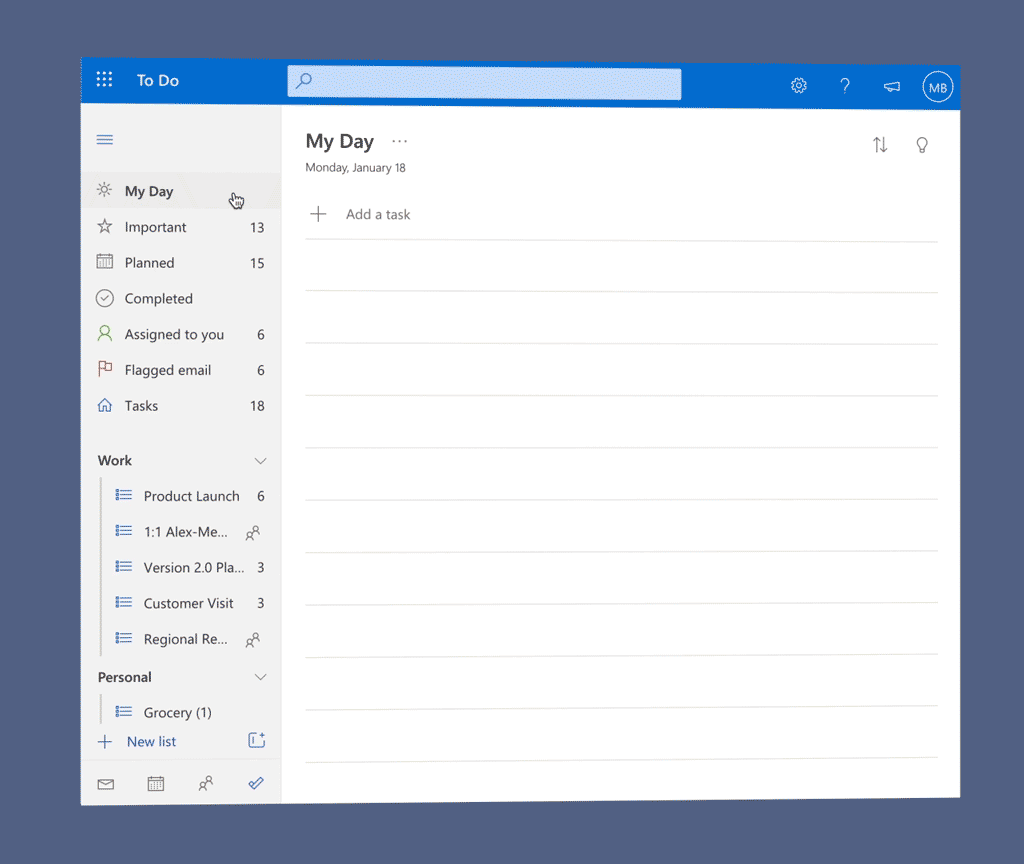Screen dimensions: 1024x864
Task: Select the Important smart list
Action: 155,227
